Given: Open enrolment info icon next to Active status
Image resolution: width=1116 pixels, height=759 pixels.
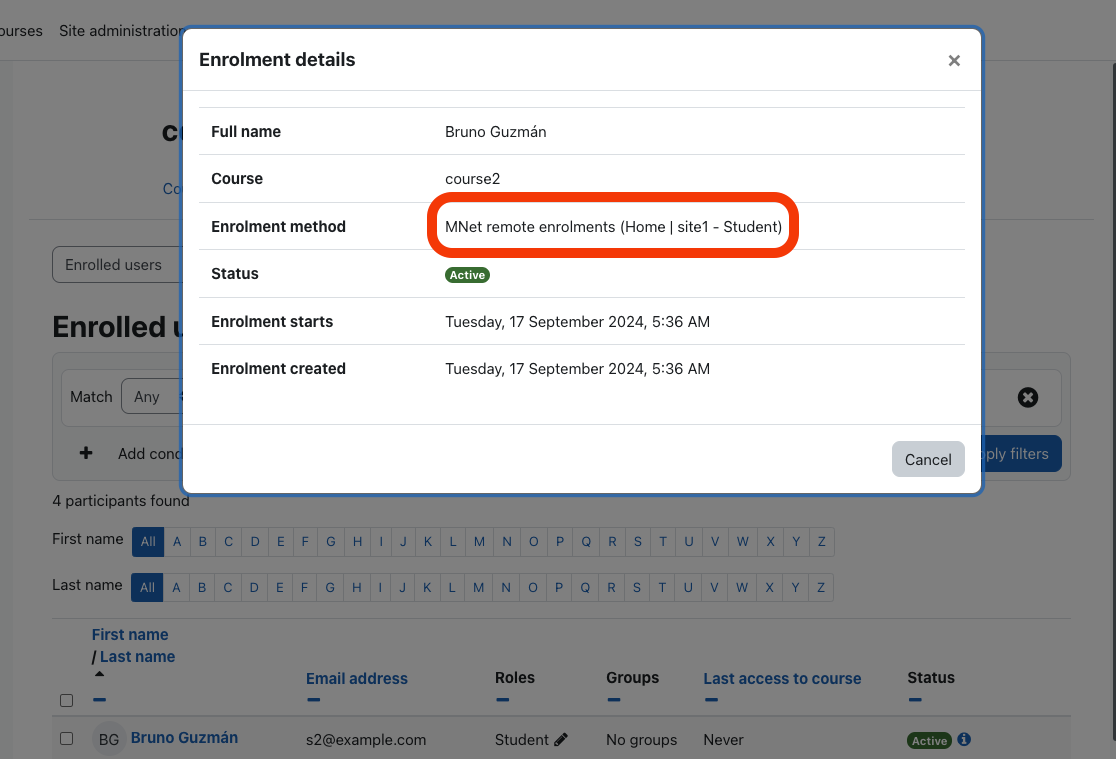Looking at the screenshot, I should coord(964,740).
